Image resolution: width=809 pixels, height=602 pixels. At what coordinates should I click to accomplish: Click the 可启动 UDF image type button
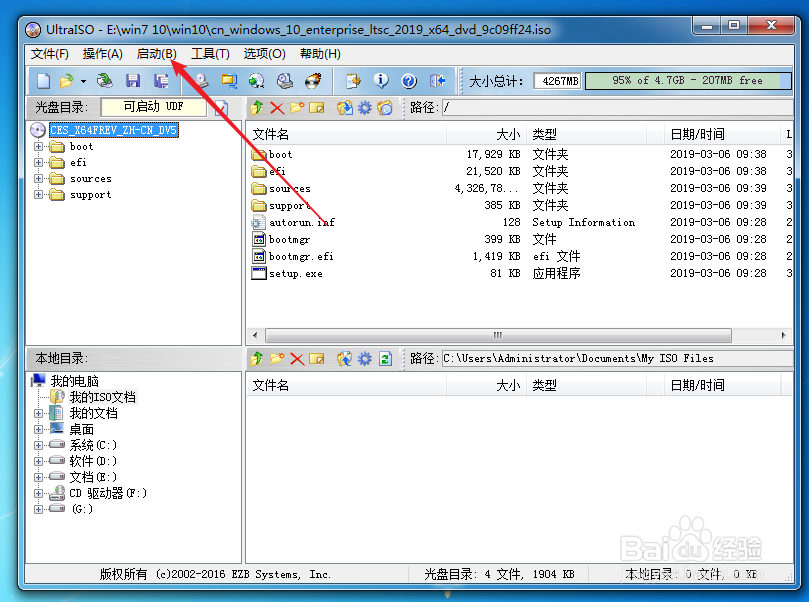(153, 107)
